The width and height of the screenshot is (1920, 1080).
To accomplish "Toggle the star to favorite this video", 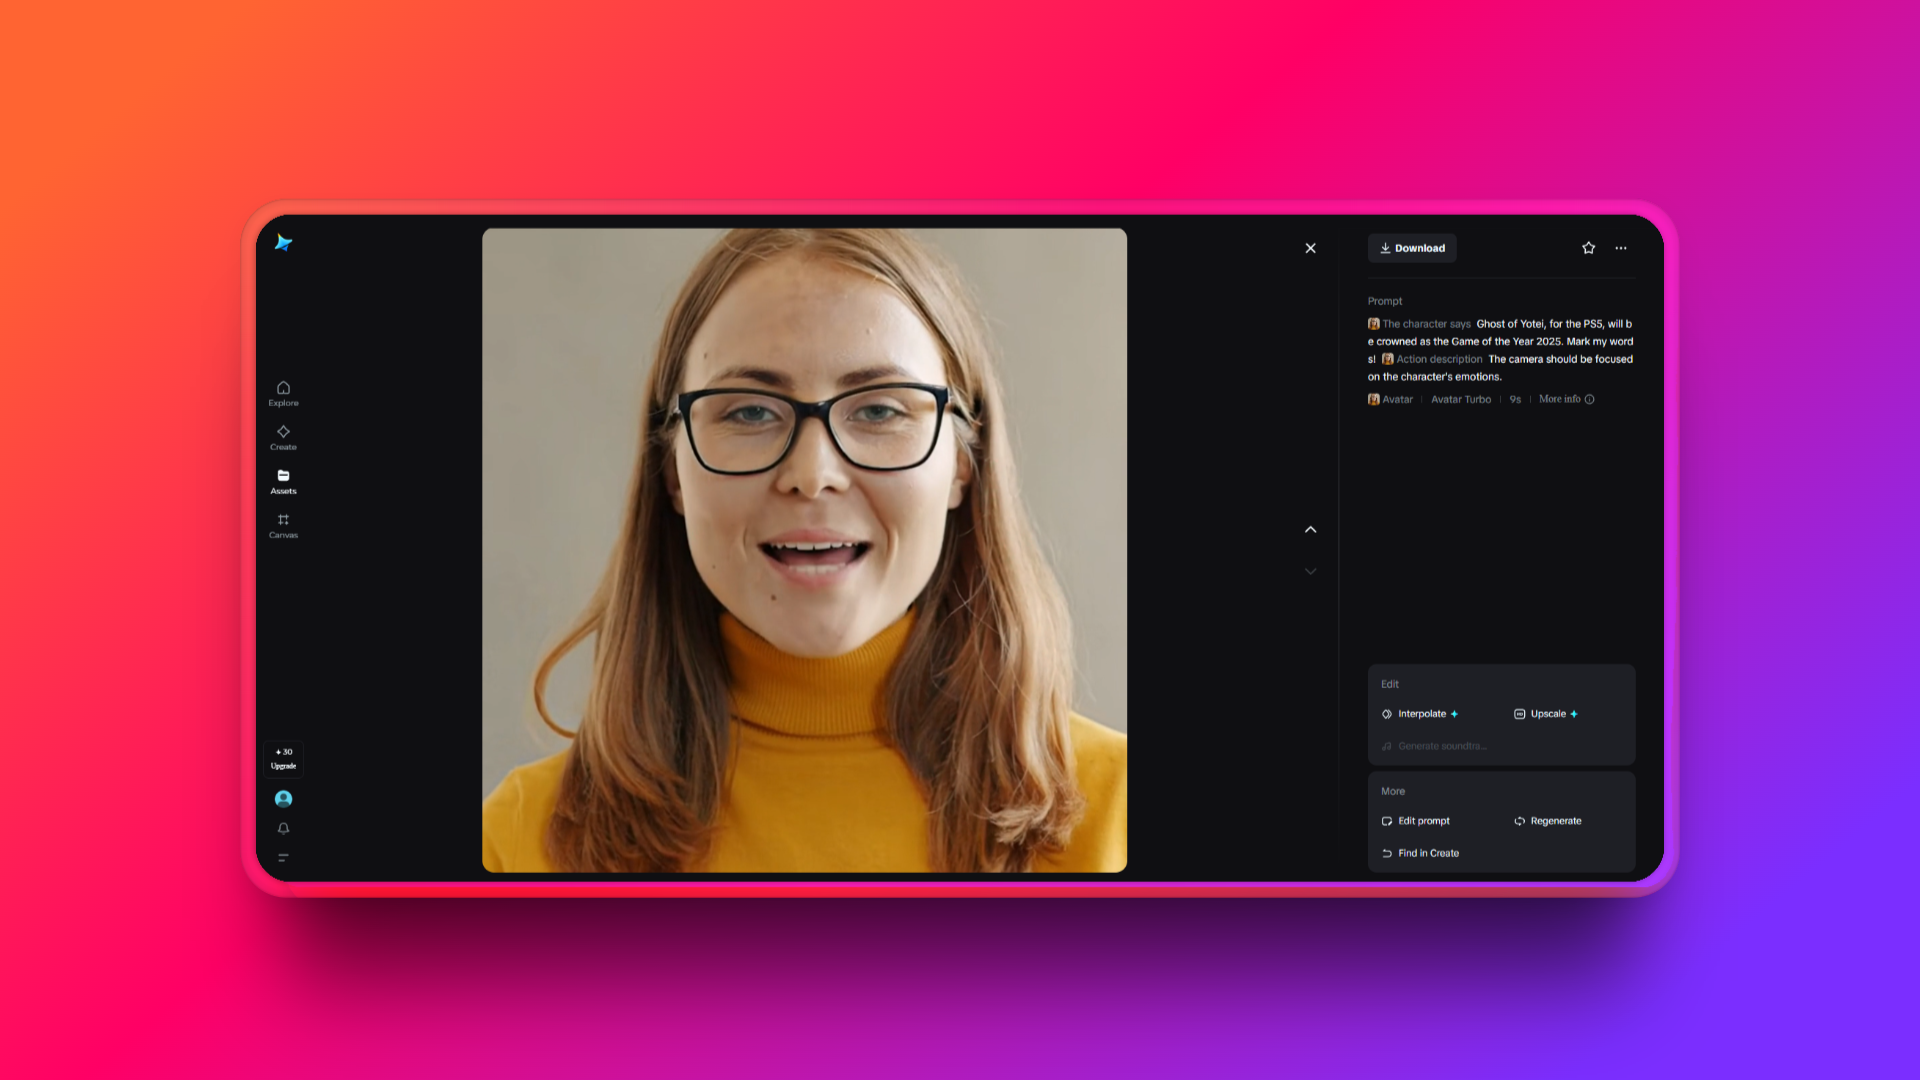I will tap(1588, 248).
